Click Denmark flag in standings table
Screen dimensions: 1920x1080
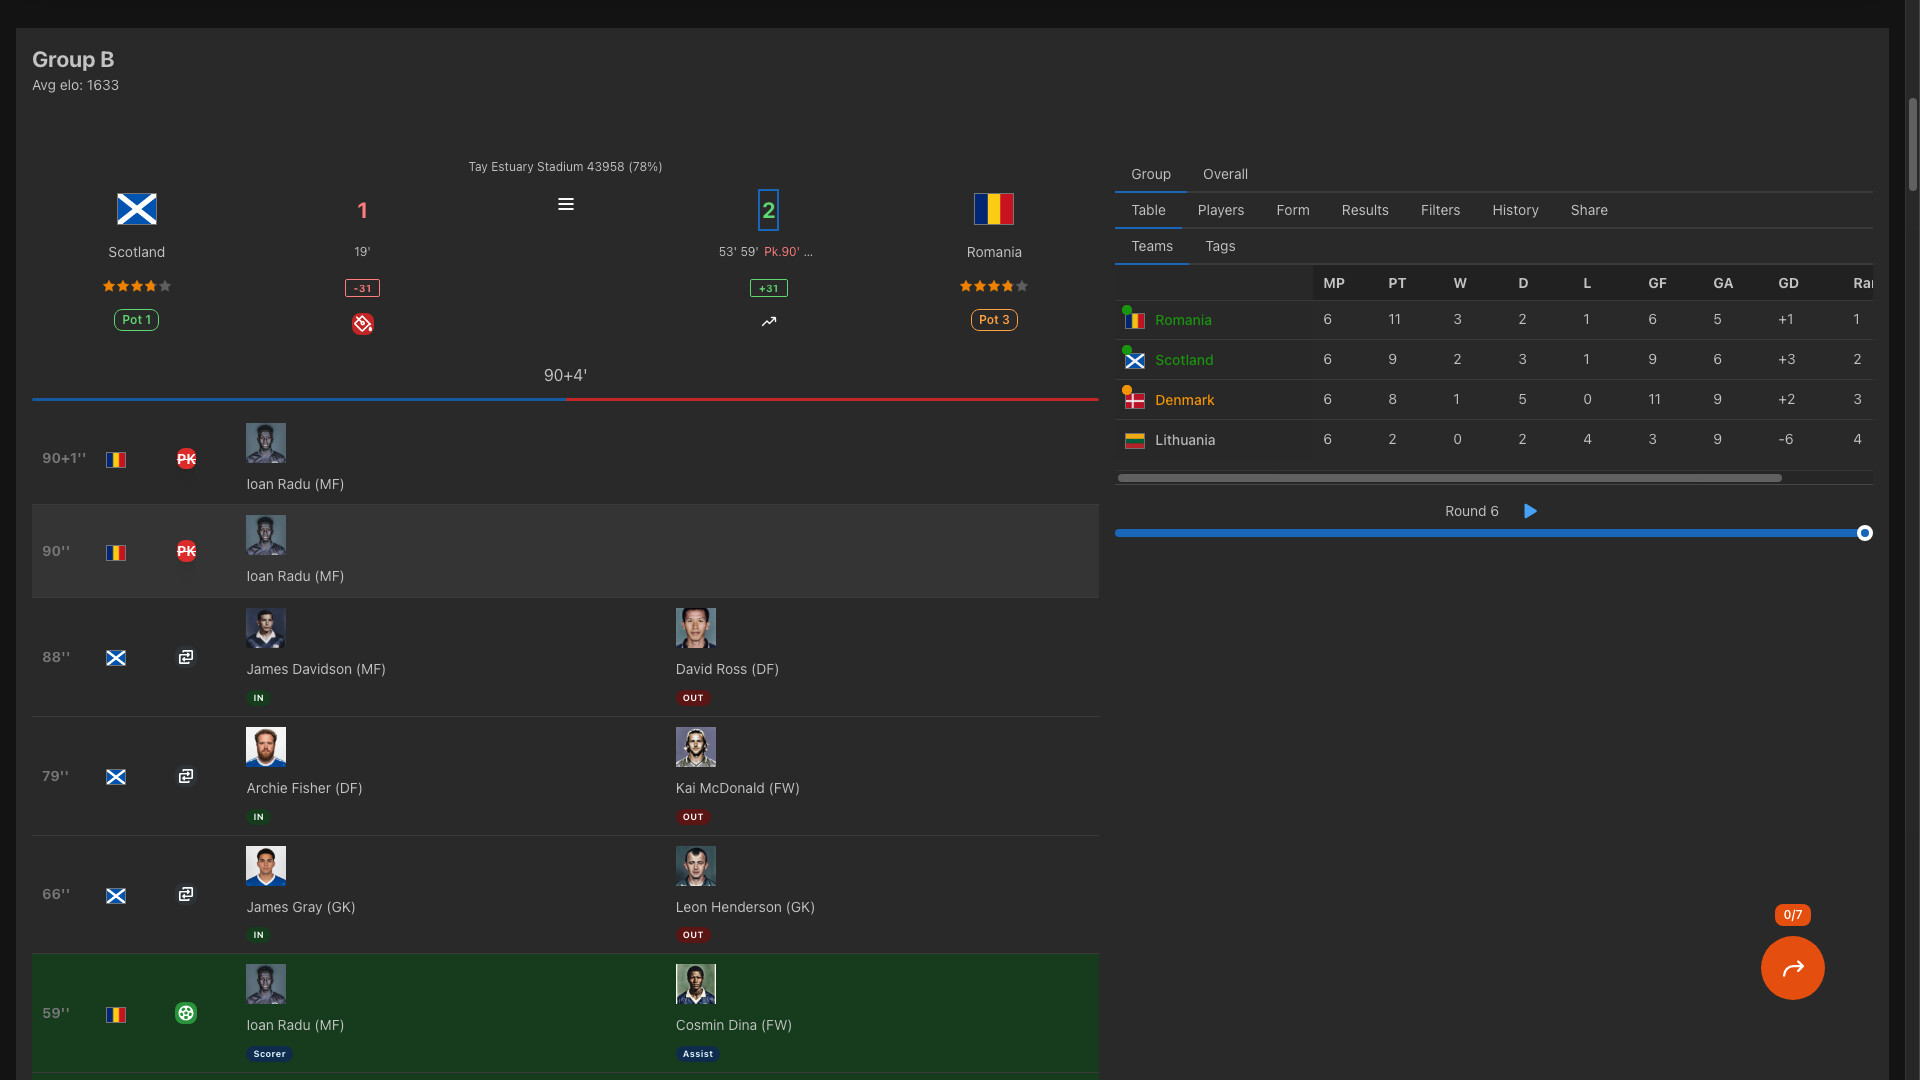coord(1135,400)
